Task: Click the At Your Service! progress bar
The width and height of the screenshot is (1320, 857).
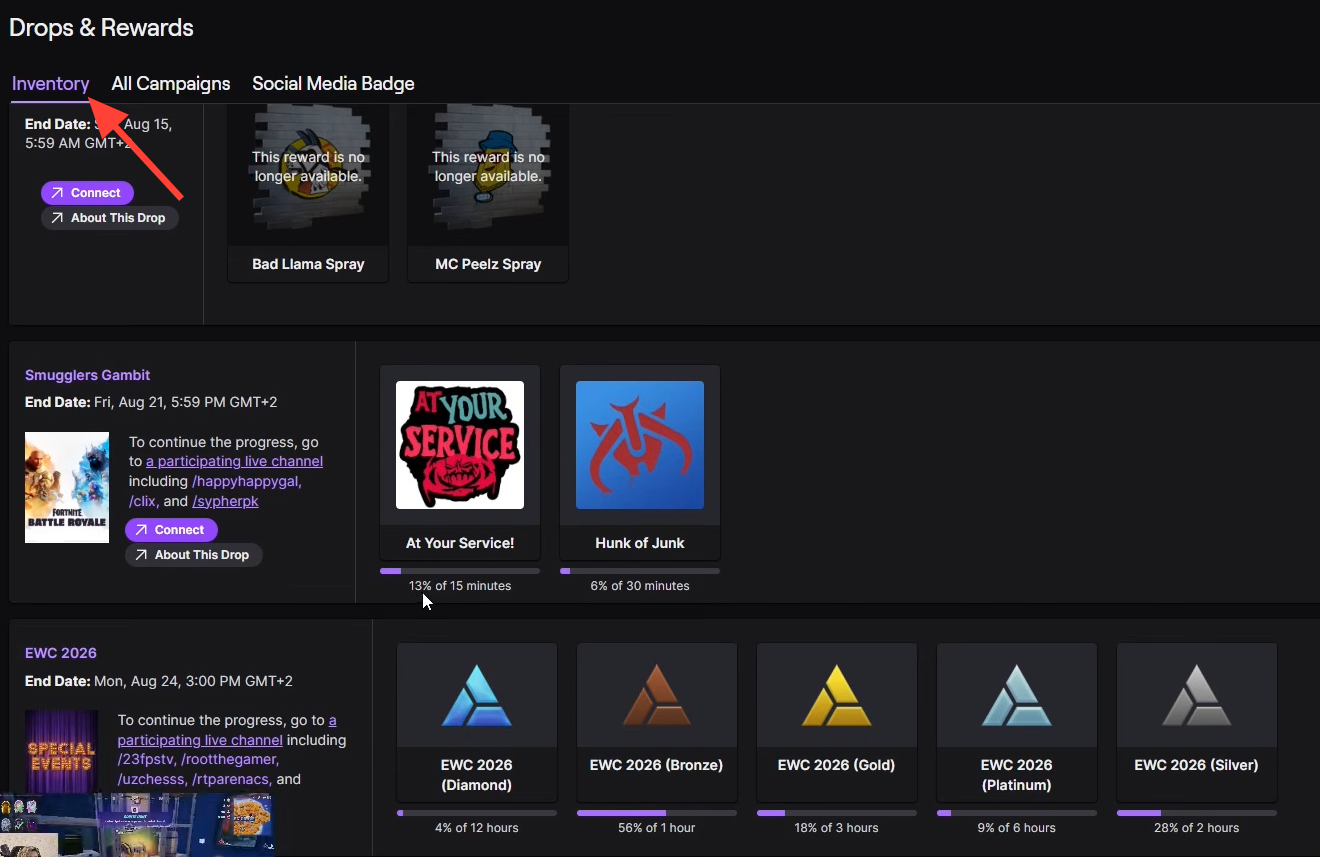Action: click(x=460, y=571)
